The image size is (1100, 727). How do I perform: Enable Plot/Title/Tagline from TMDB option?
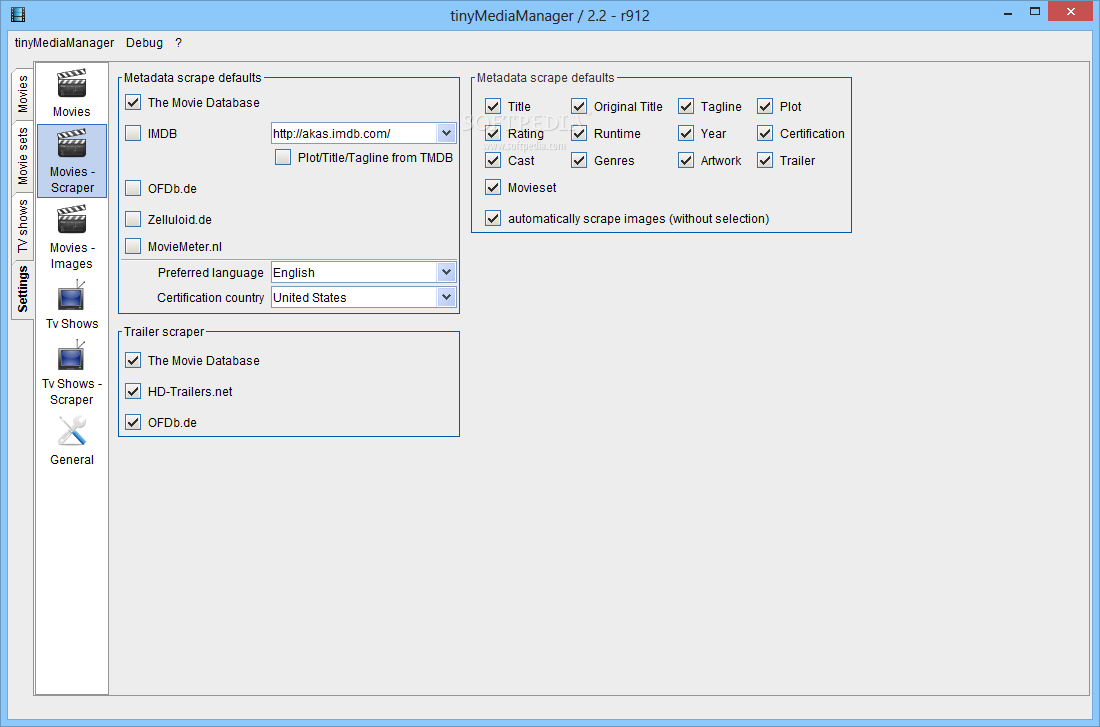283,157
